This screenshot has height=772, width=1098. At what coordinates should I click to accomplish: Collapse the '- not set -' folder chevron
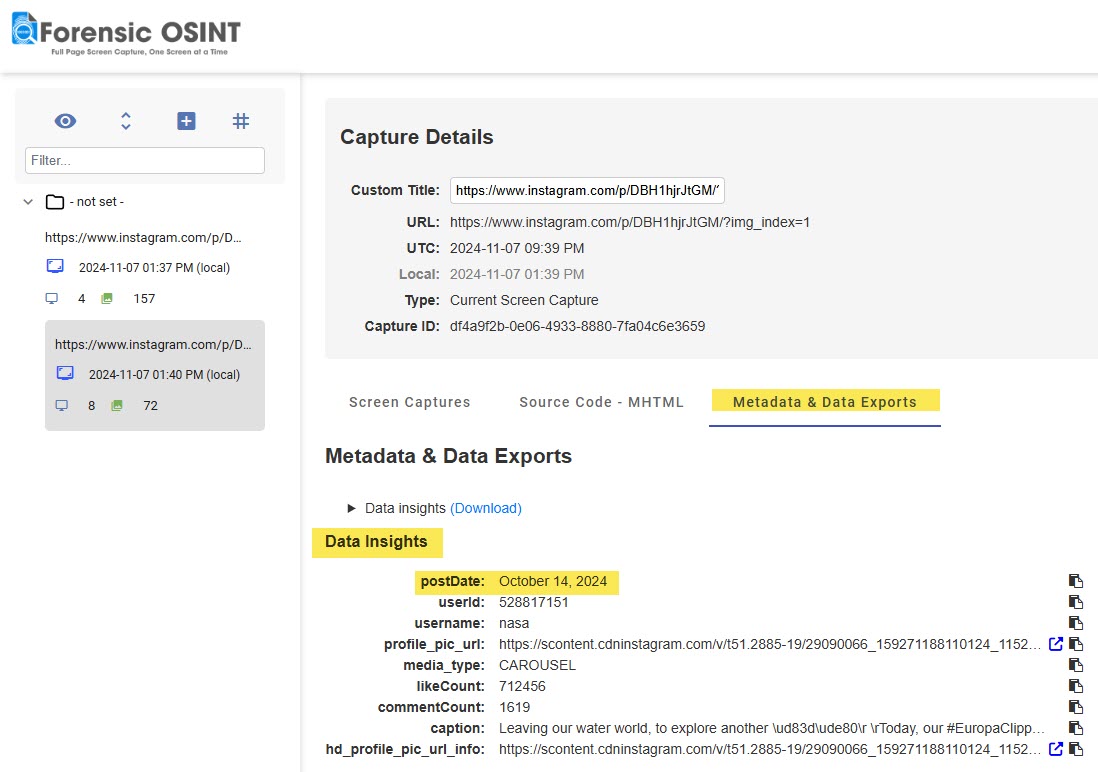tap(28, 202)
